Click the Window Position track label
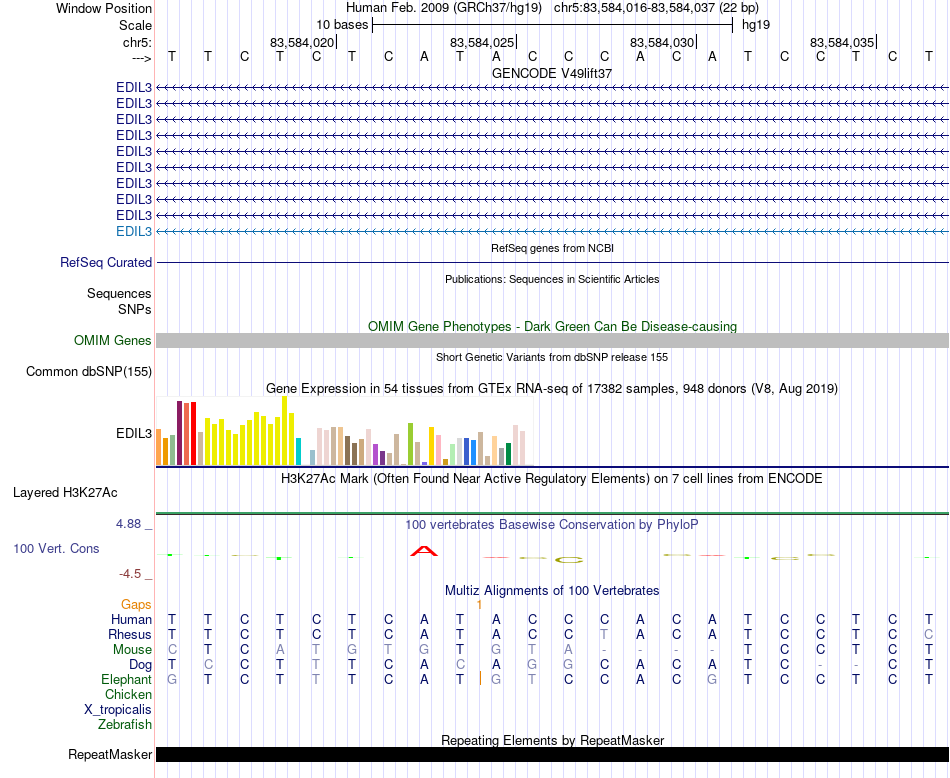950x778 pixels. click(x=104, y=8)
